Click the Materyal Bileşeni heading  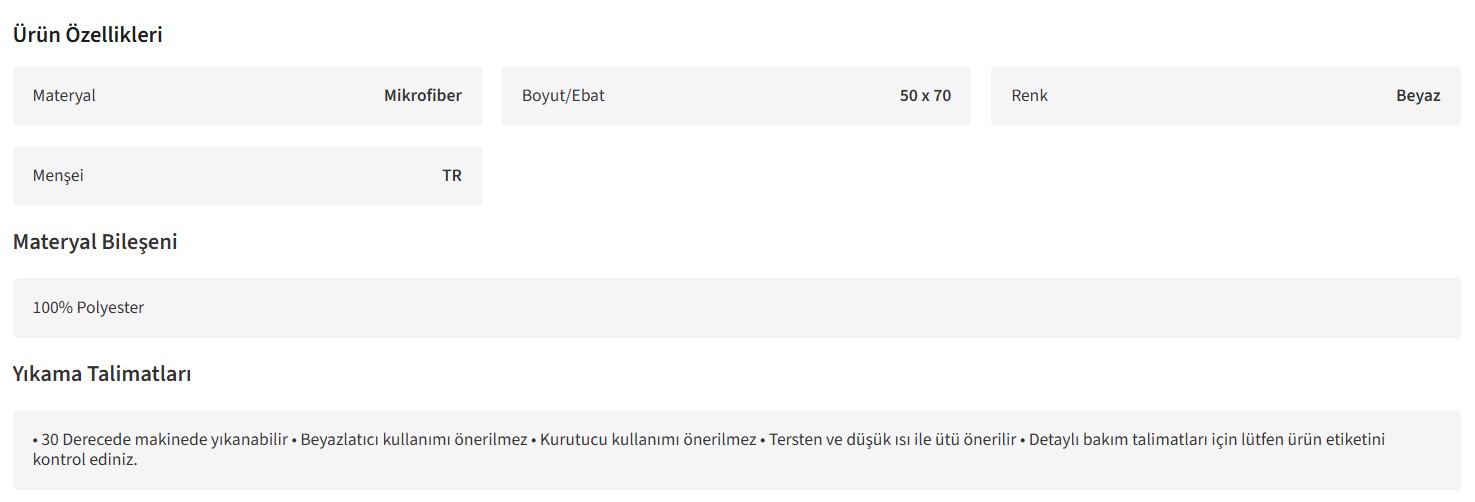(95, 242)
